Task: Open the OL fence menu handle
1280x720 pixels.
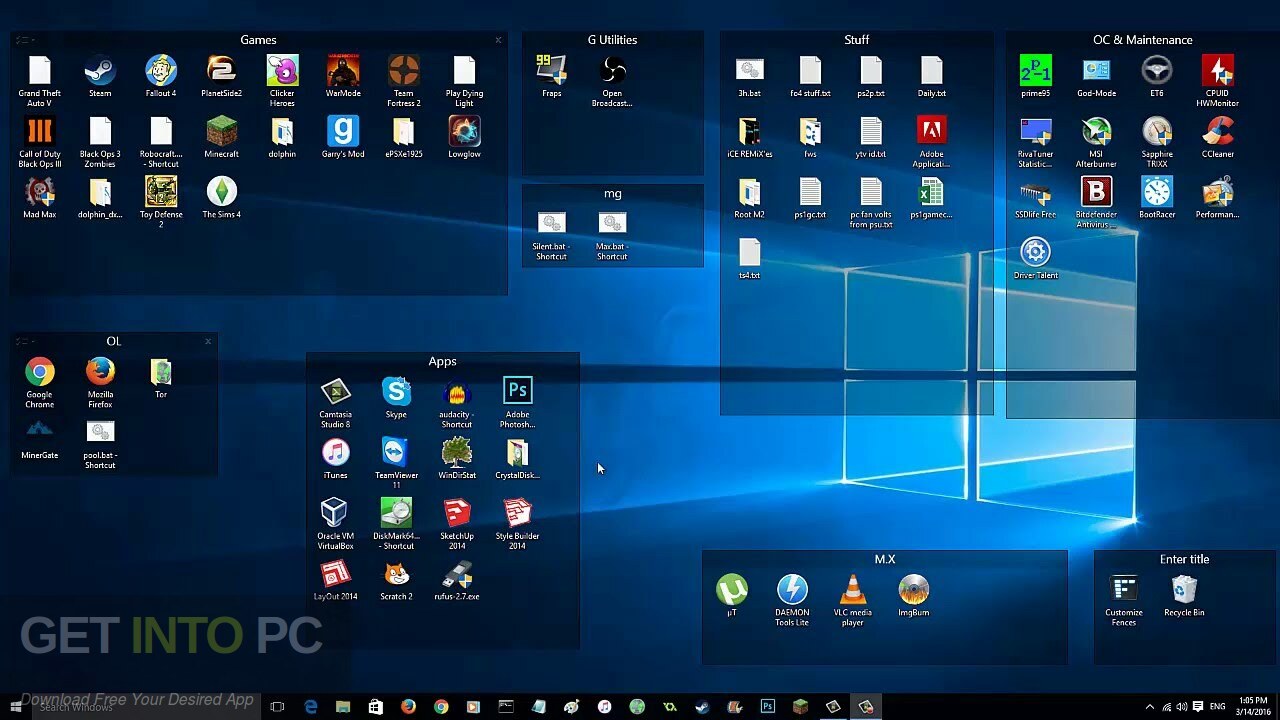Action: pyautogui.click(x=26, y=341)
